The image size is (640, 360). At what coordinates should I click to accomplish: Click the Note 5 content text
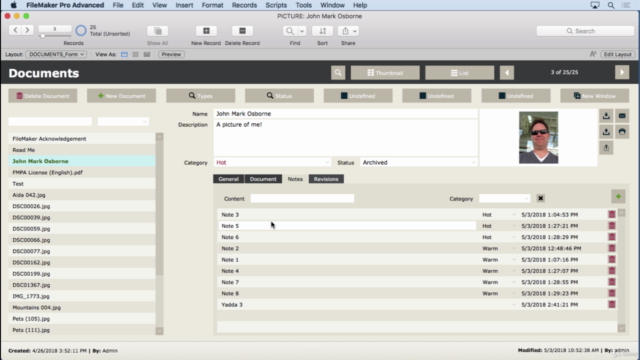pos(230,226)
